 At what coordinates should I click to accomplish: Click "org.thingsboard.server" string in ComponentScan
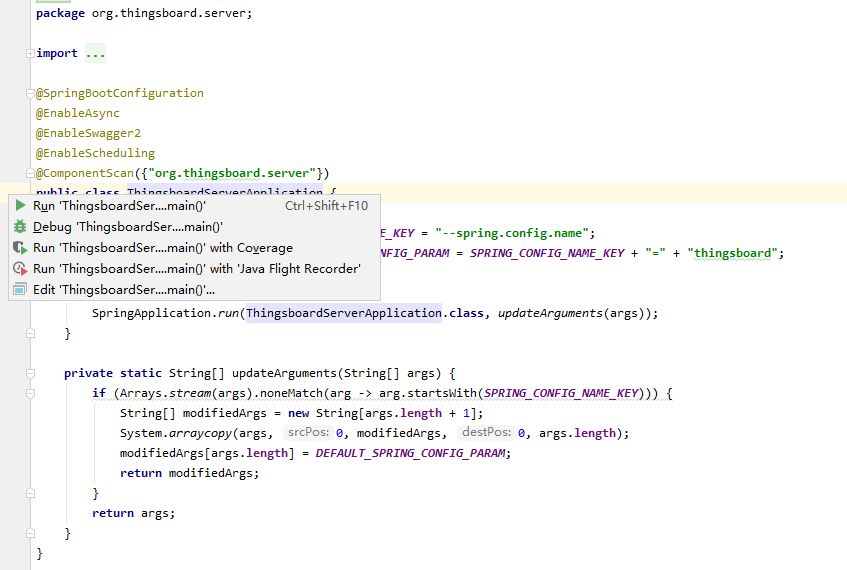tap(232, 173)
